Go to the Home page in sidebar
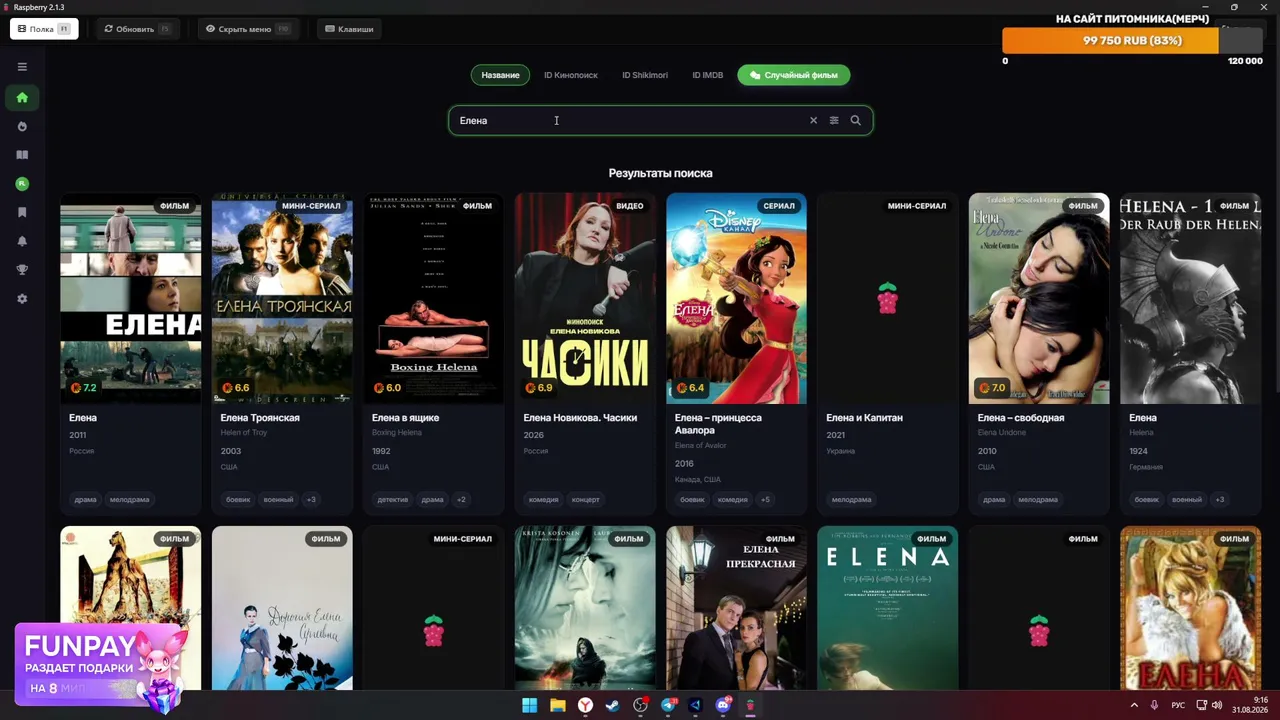1280x720 pixels. [x=22, y=98]
